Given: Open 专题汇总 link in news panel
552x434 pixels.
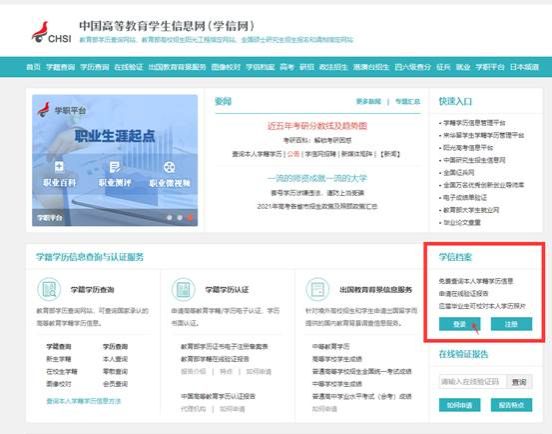Looking at the screenshot, I should click(x=407, y=101).
